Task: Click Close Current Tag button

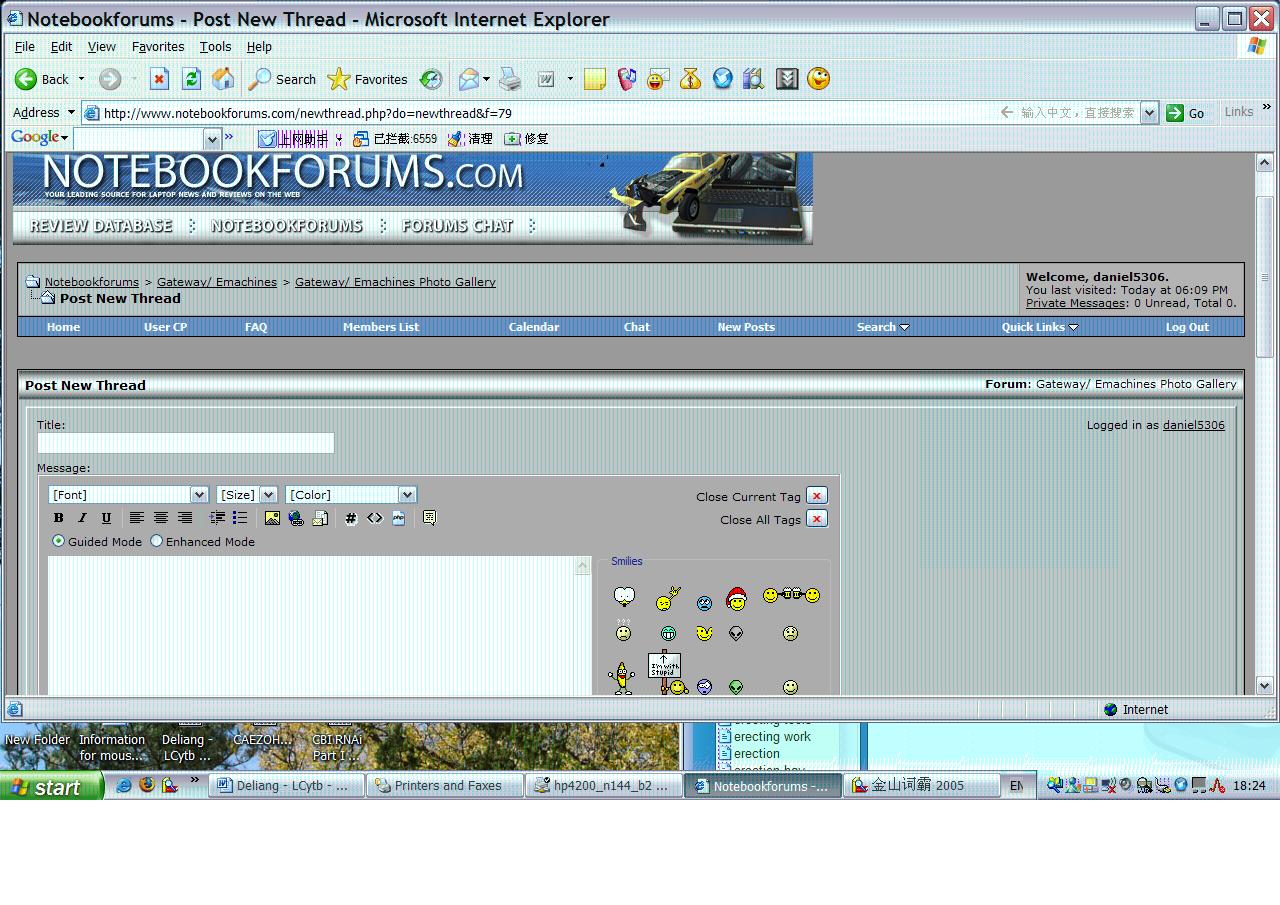Action: (817, 496)
